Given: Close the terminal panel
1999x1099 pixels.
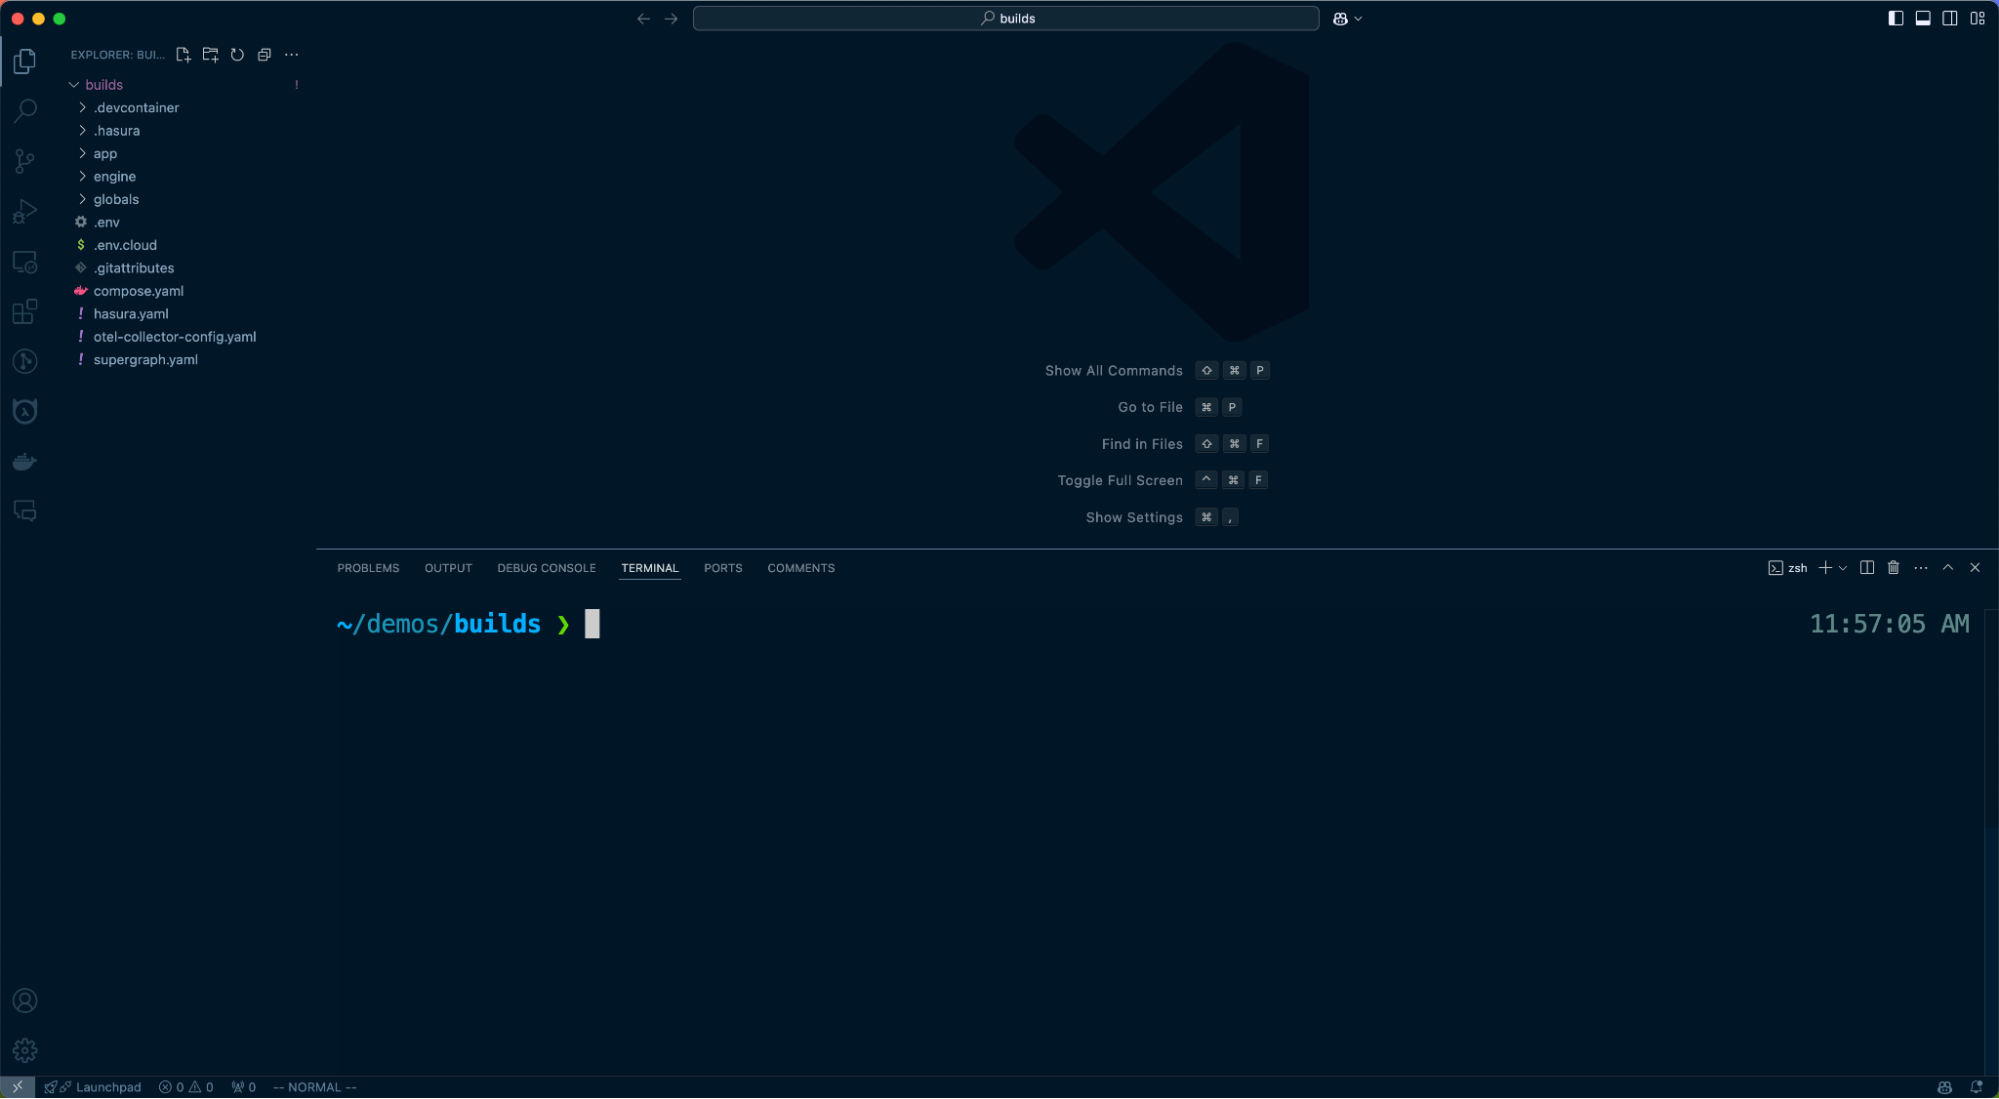Looking at the screenshot, I should (1974, 568).
